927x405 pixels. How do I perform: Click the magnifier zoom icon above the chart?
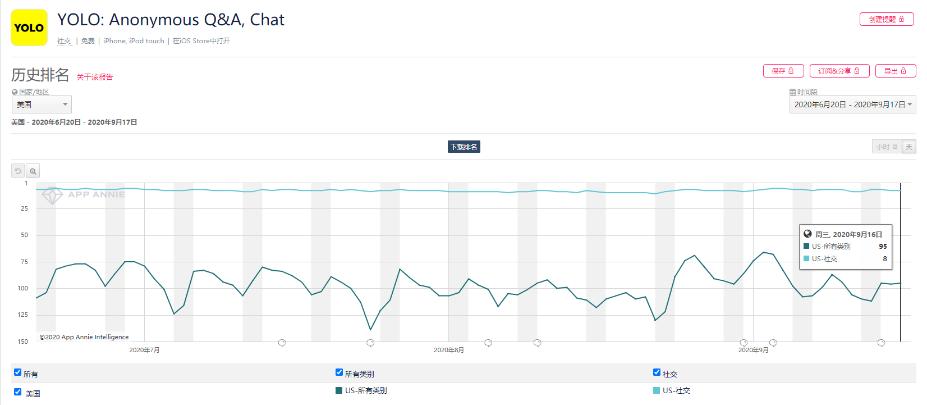coord(33,171)
